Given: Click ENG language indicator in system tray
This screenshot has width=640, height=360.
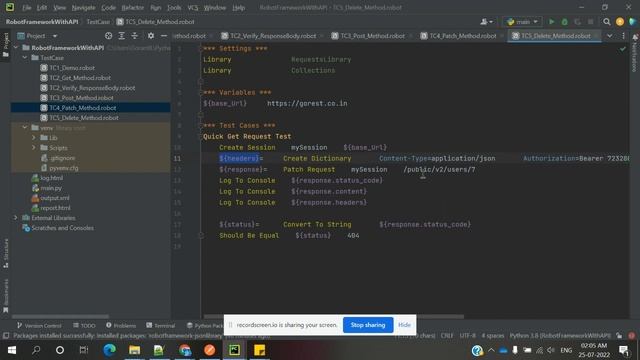Looking at the screenshot, I should (566, 350).
